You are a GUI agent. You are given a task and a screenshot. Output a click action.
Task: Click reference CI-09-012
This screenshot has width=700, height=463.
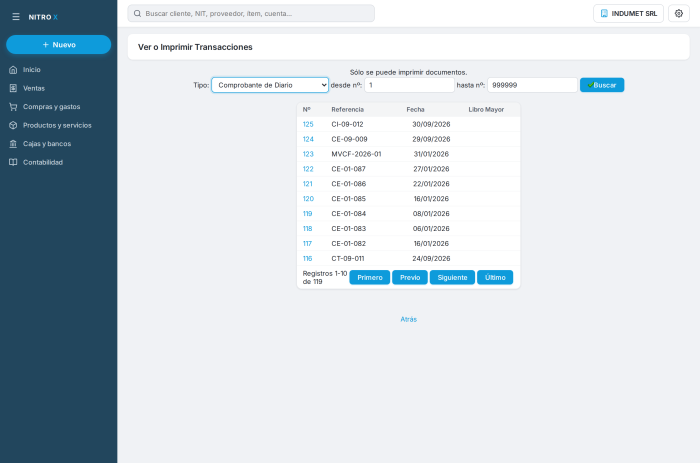[347, 124]
